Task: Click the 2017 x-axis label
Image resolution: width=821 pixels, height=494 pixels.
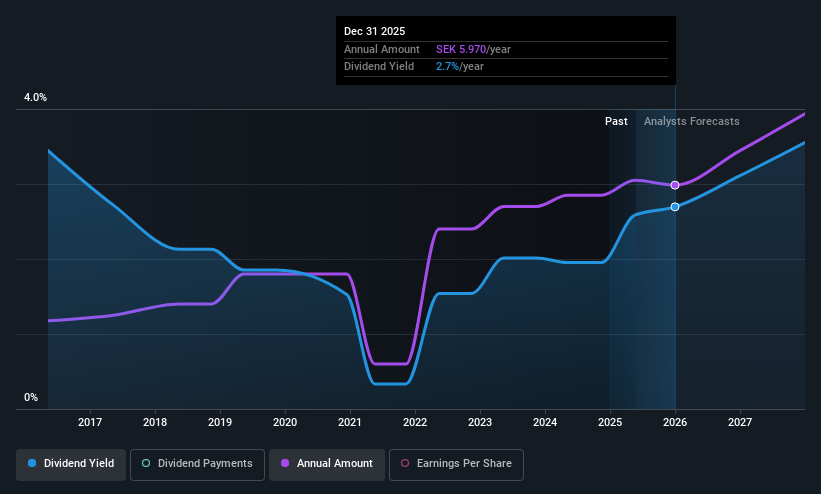Action: click(x=90, y=422)
